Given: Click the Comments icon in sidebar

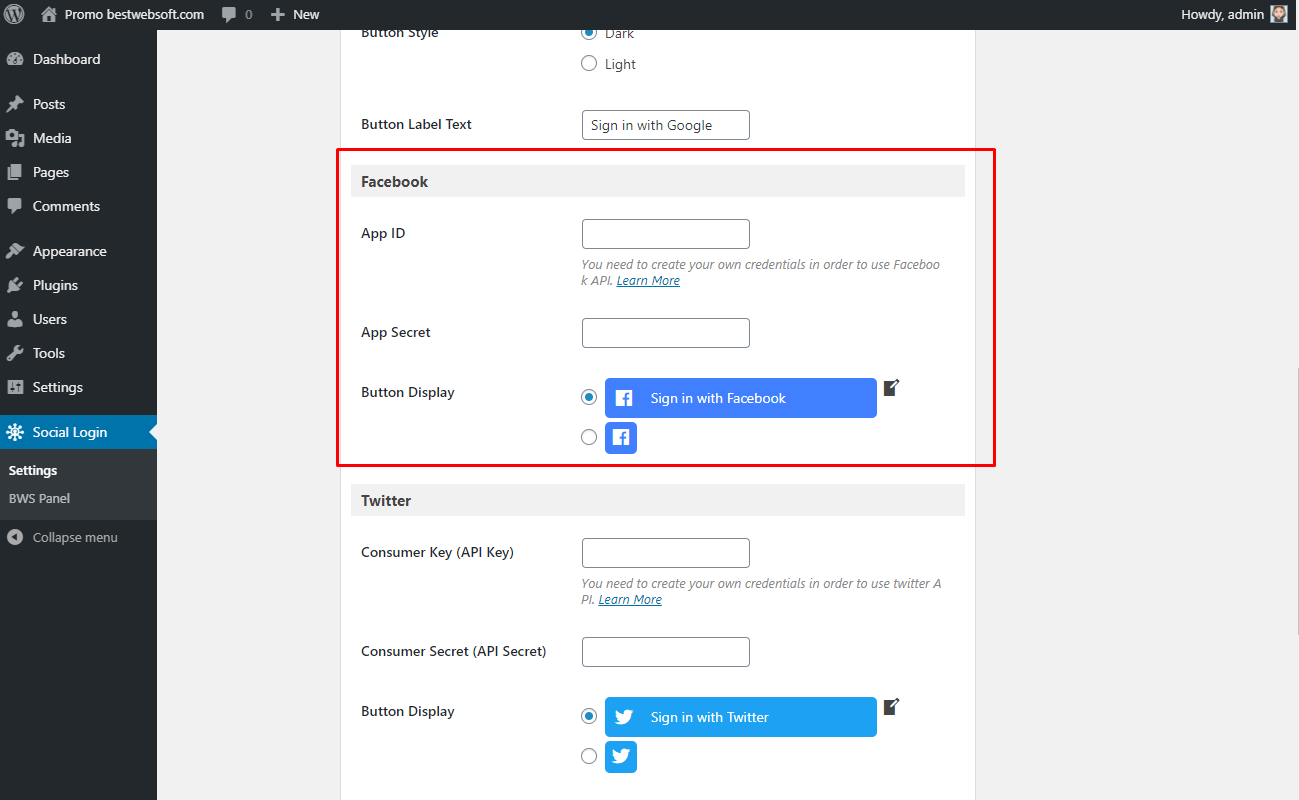Looking at the screenshot, I should (x=15, y=206).
